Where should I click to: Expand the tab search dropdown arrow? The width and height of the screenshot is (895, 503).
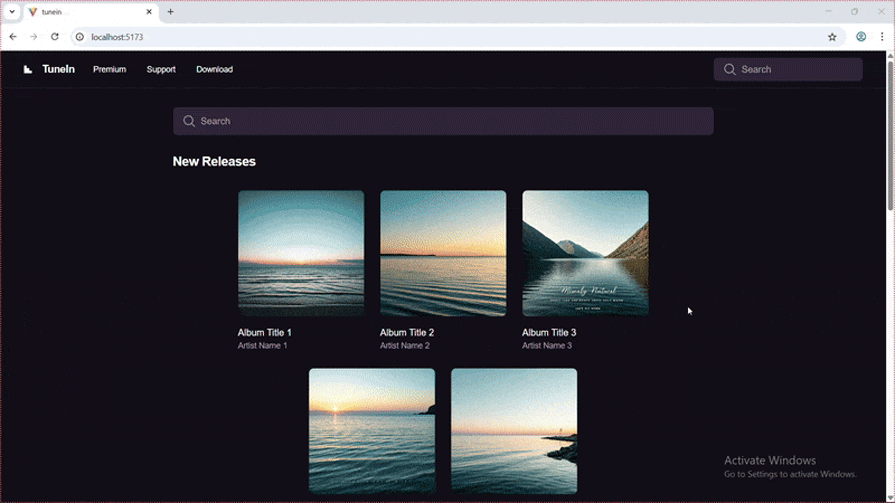click(x=12, y=12)
